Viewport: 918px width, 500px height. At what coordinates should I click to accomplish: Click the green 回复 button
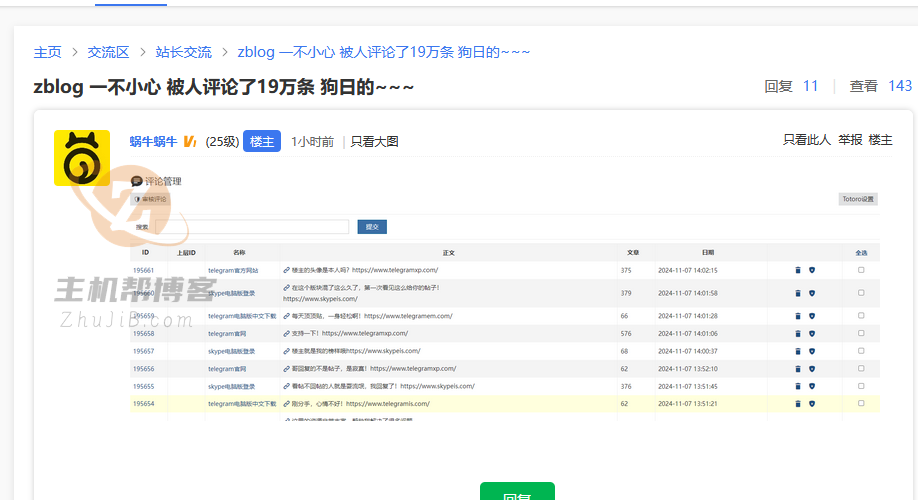pyautogui.click(x=518, y=492)
